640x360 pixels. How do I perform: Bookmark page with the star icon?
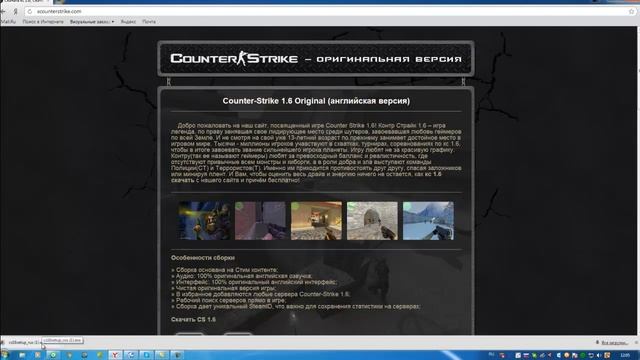pos(631,11)
